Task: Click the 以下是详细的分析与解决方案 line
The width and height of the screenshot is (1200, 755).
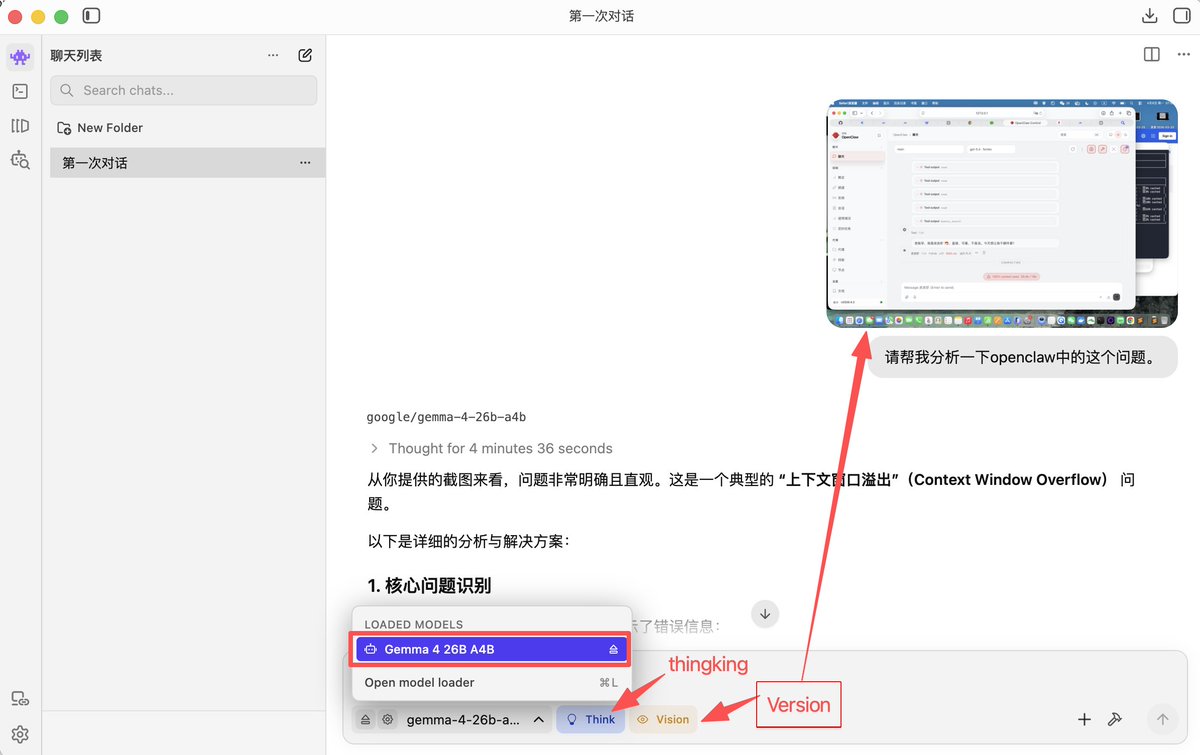Action: coord(468,542)
